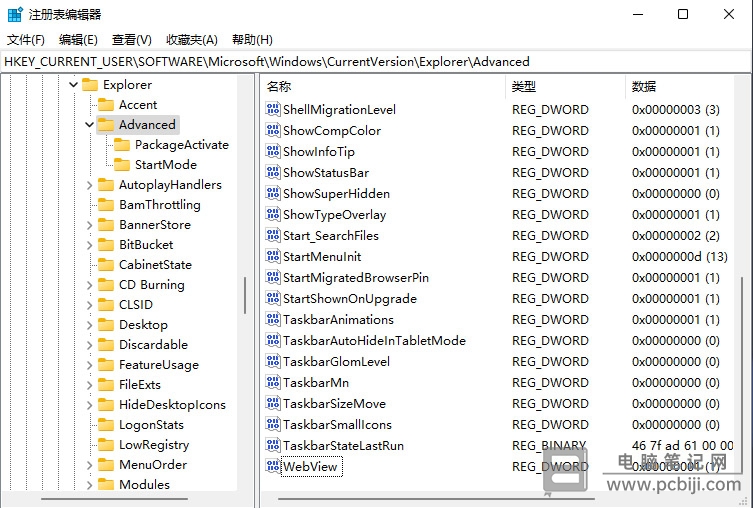Click the StartMigratedBrowserPin value icon
This screenshot has width=753, height=508.
[273, 277]
